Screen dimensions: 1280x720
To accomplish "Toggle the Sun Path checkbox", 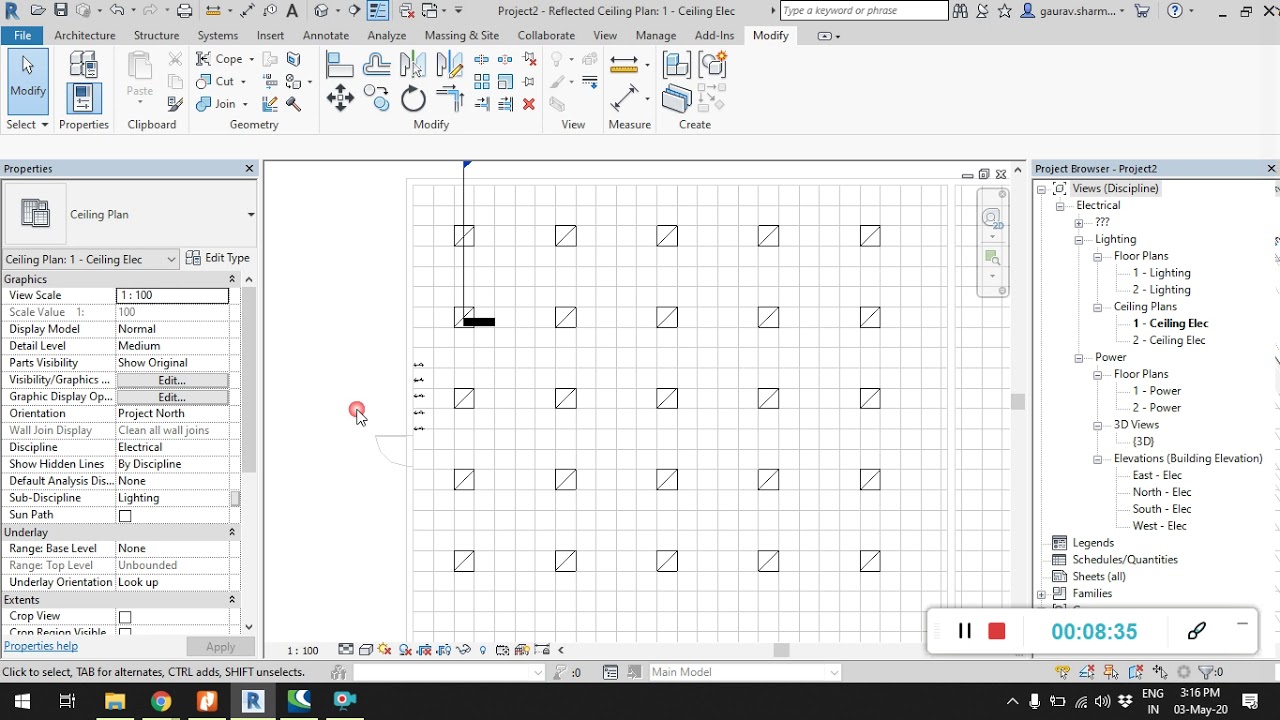I will click(x=125, y=516).
